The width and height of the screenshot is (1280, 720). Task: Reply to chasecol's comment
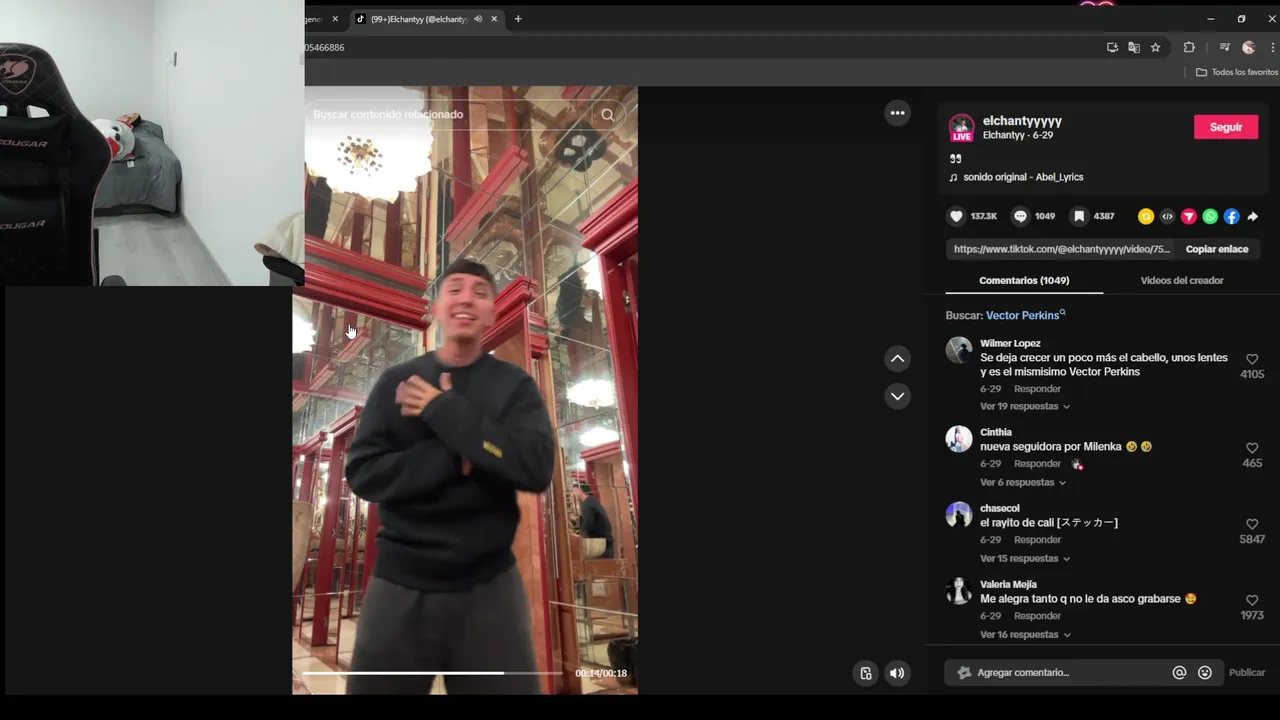[1037, 540]
